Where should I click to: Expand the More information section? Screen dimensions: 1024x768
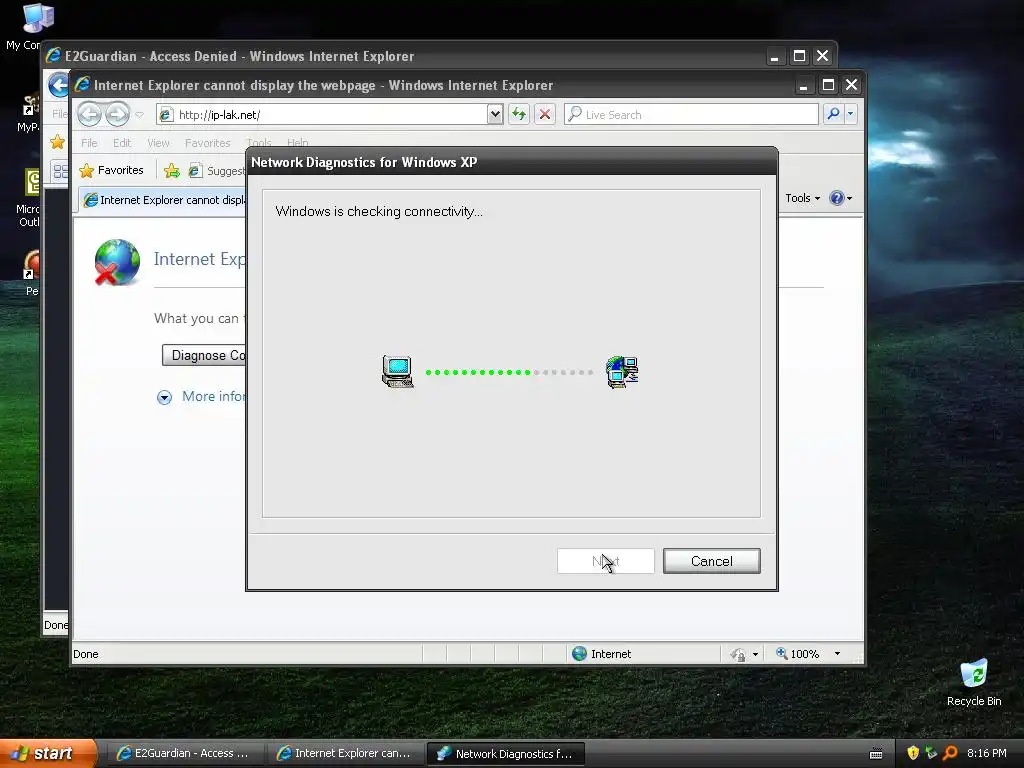201,396
